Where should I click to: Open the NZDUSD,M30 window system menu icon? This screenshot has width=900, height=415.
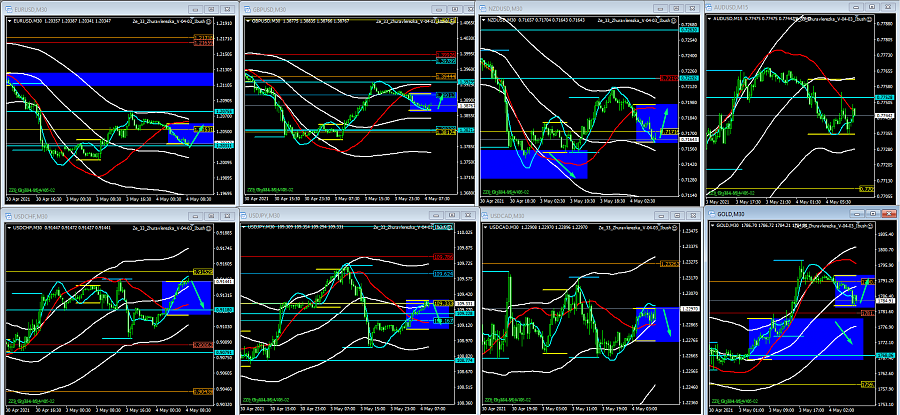coord(483,8)
